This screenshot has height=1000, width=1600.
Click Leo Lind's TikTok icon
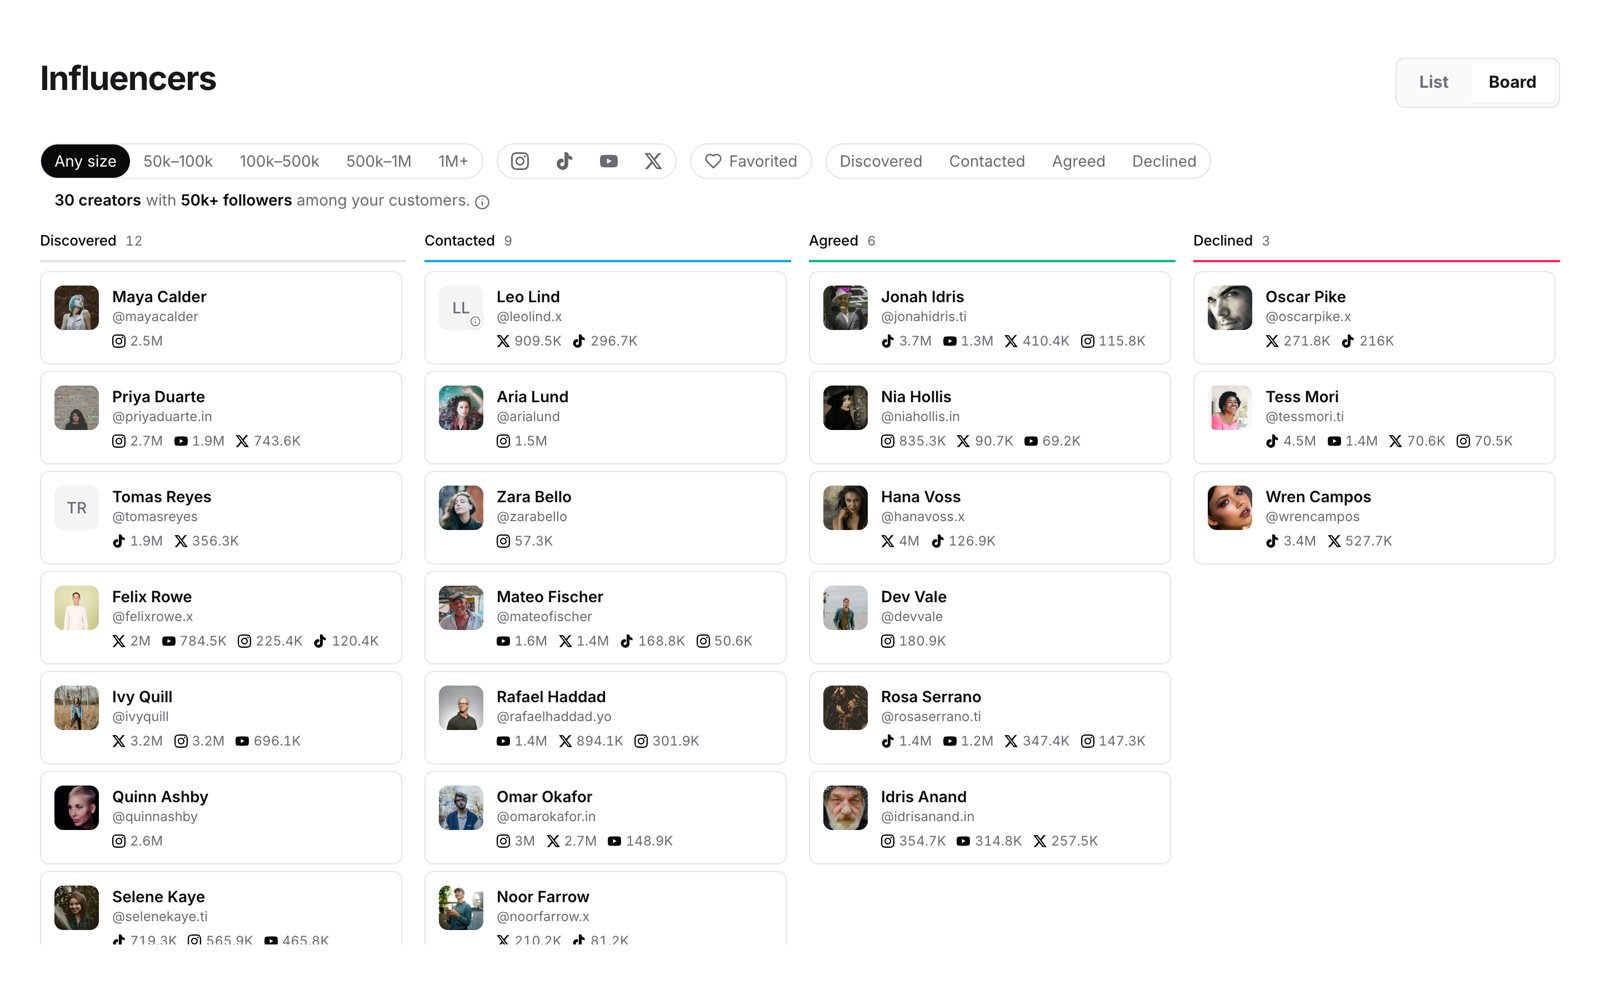[579, 341]
